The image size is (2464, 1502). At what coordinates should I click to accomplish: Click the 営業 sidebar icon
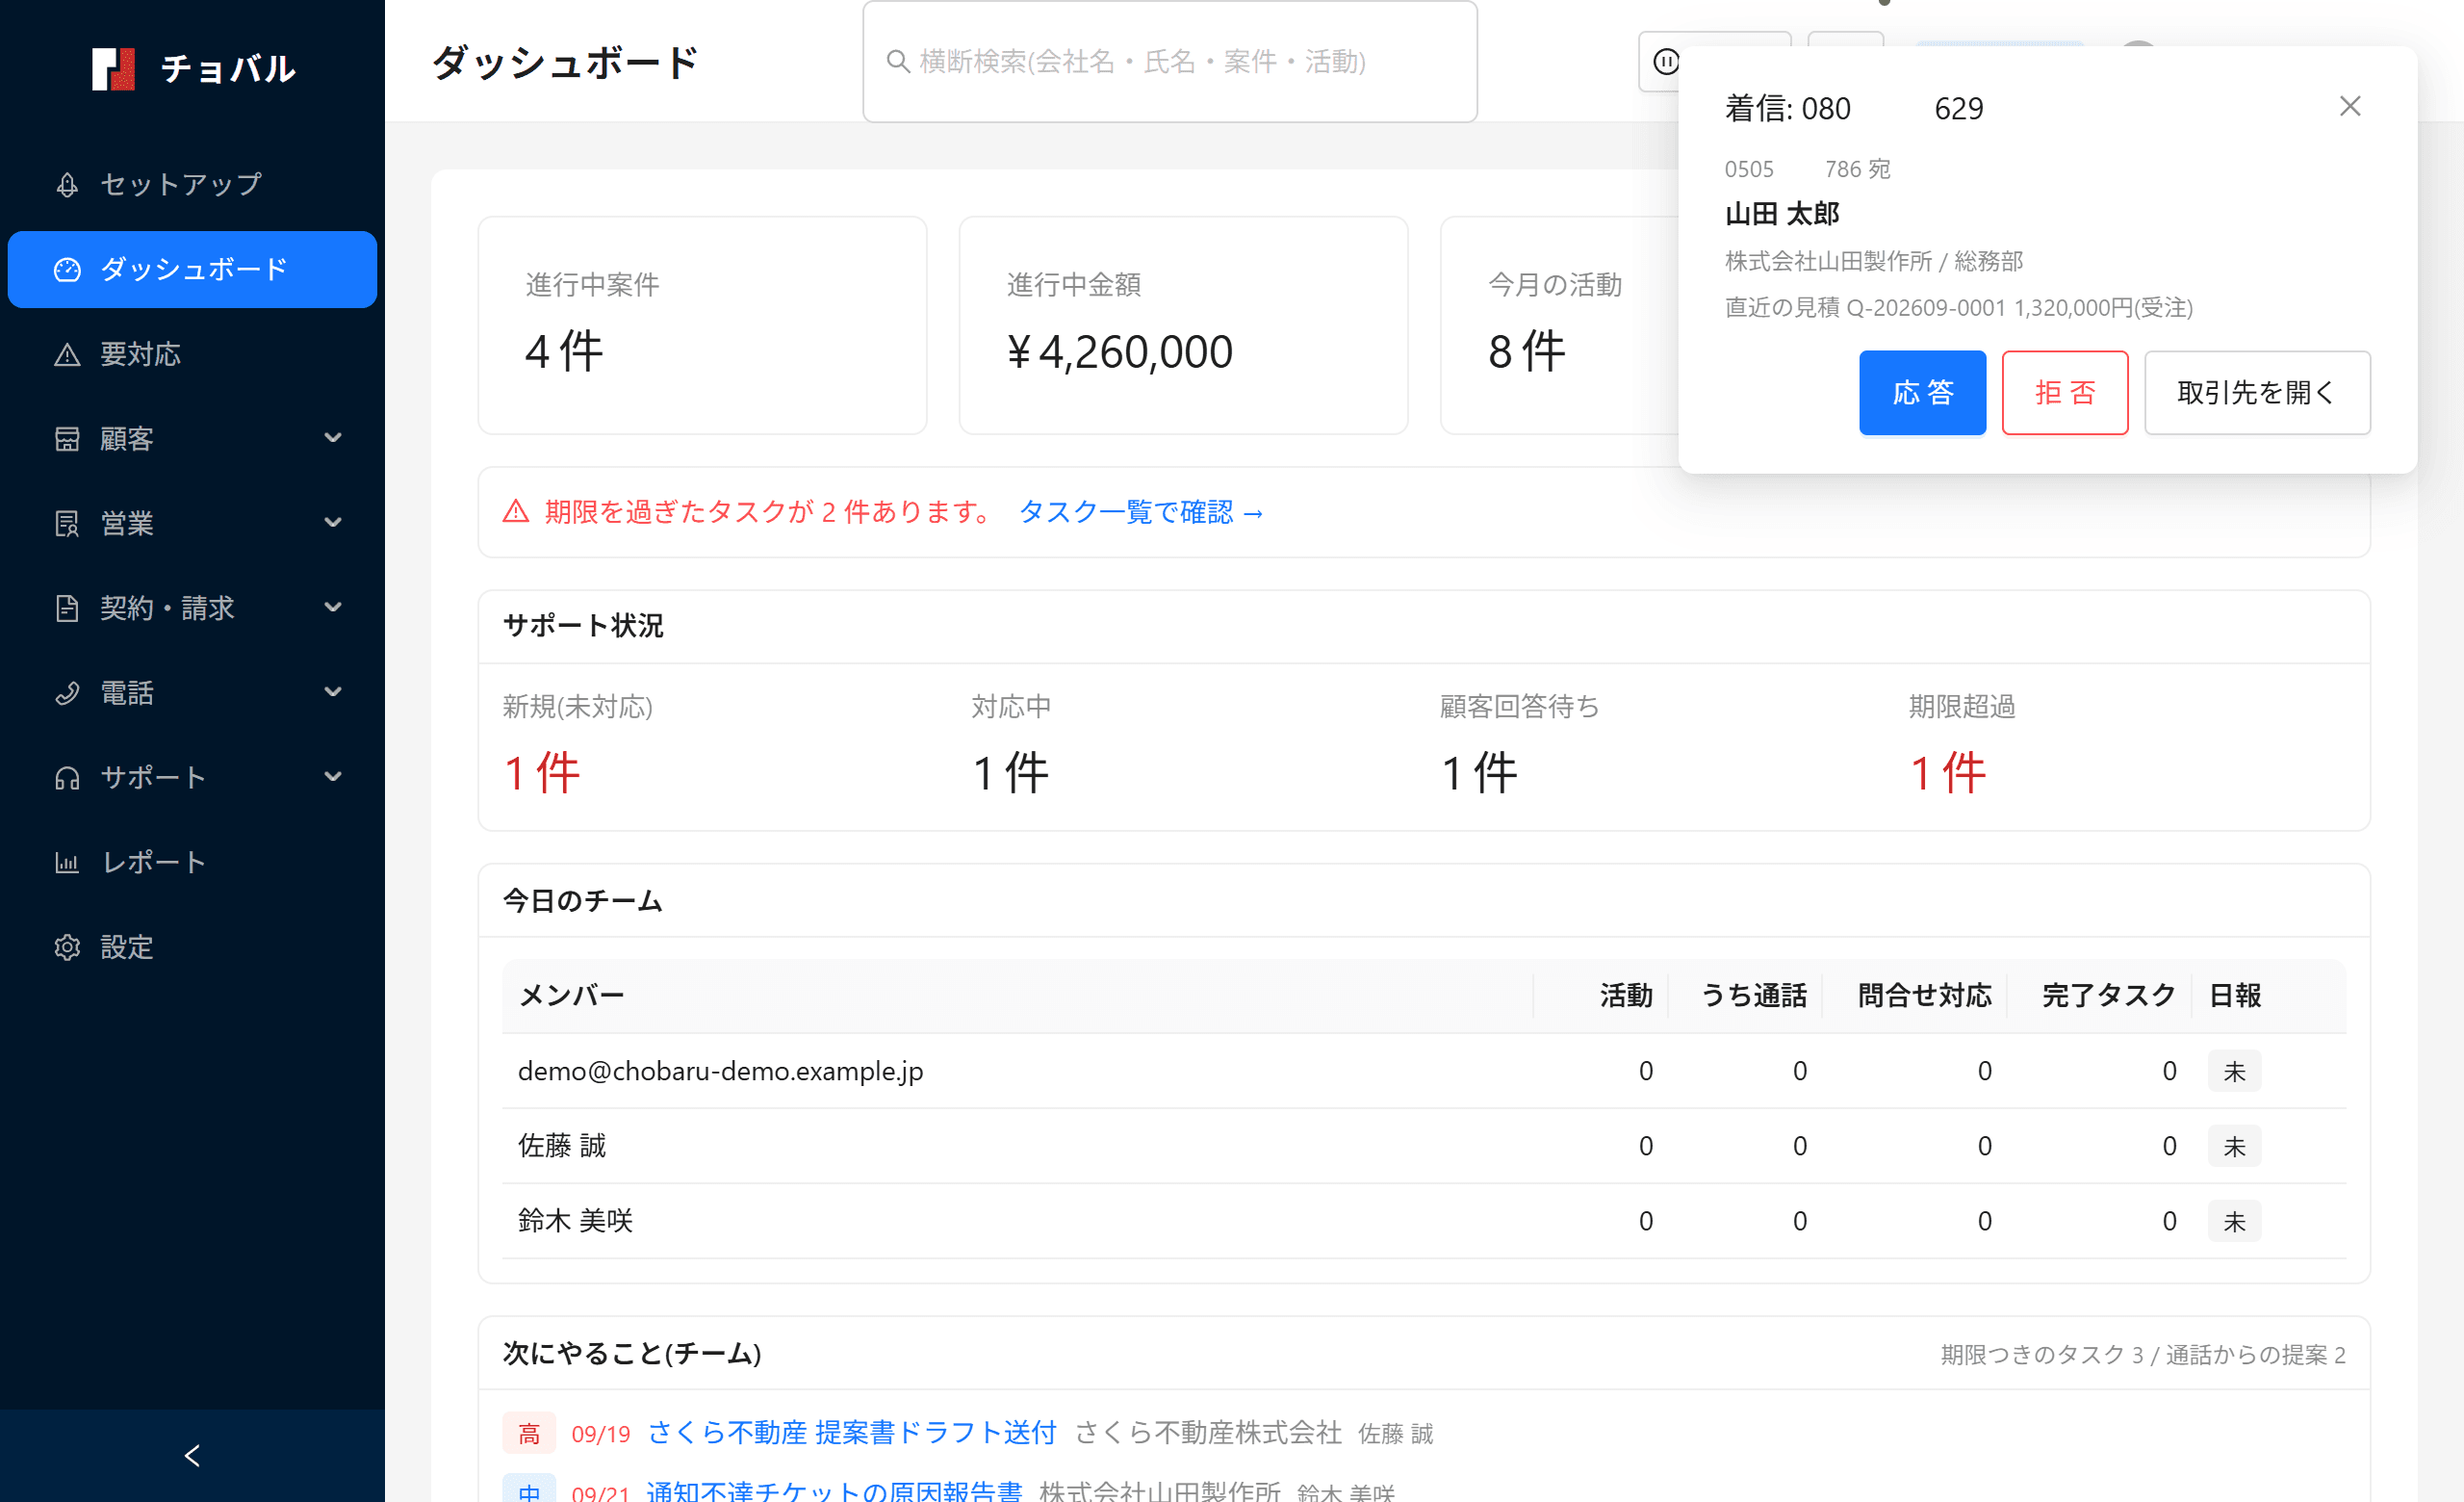(x=67, y=524)
